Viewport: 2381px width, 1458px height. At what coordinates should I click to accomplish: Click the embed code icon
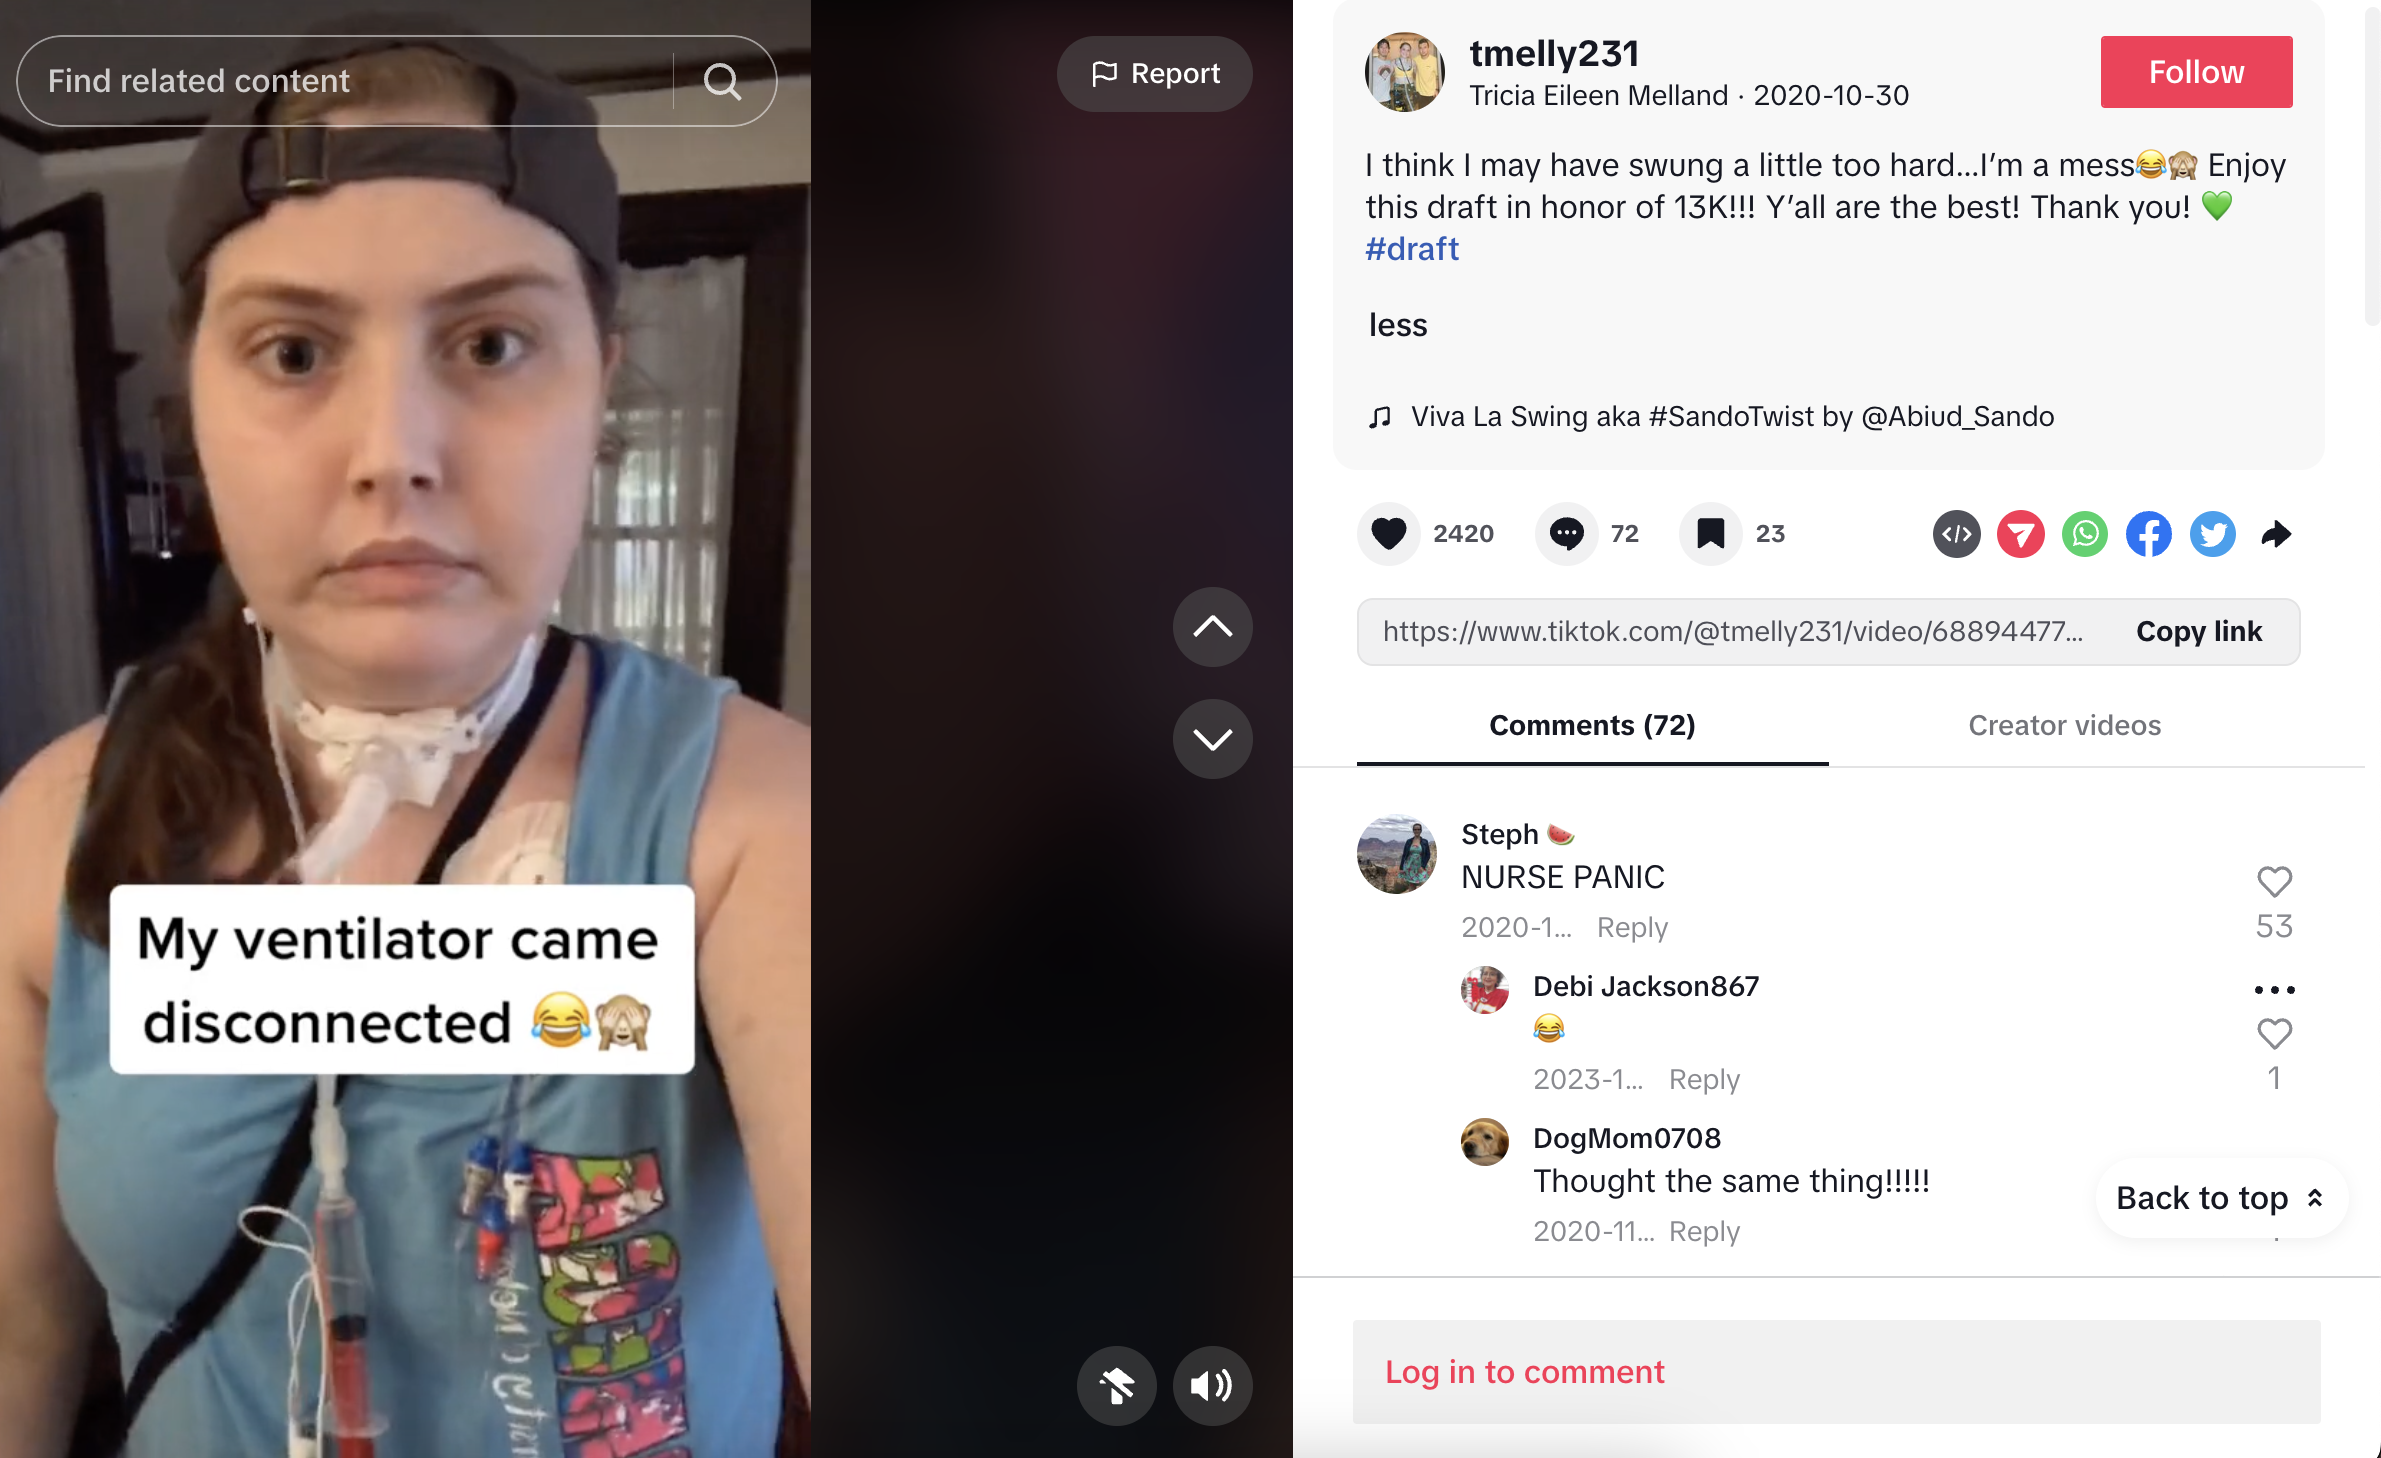coord(1957,534)
